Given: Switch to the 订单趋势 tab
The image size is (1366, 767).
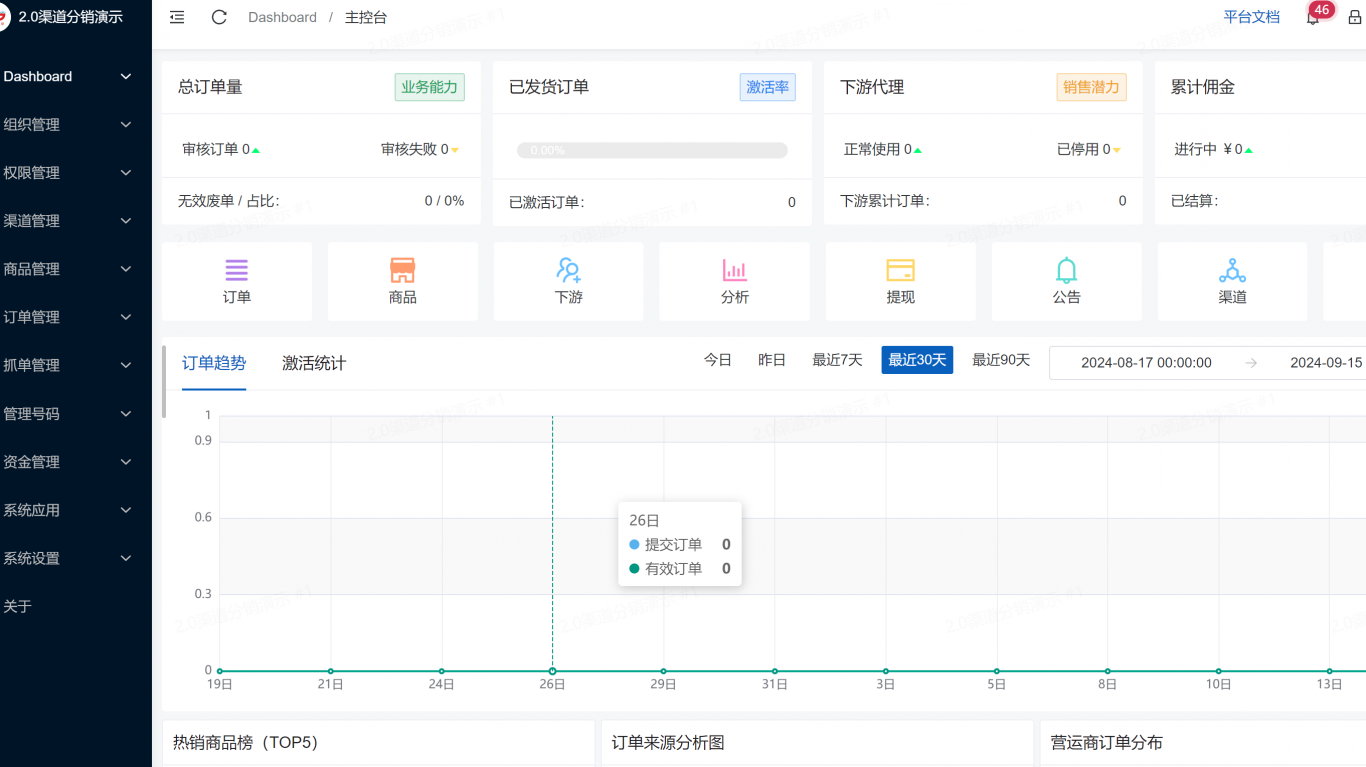Looking at the screenshot, I should (x=214, y=363).
